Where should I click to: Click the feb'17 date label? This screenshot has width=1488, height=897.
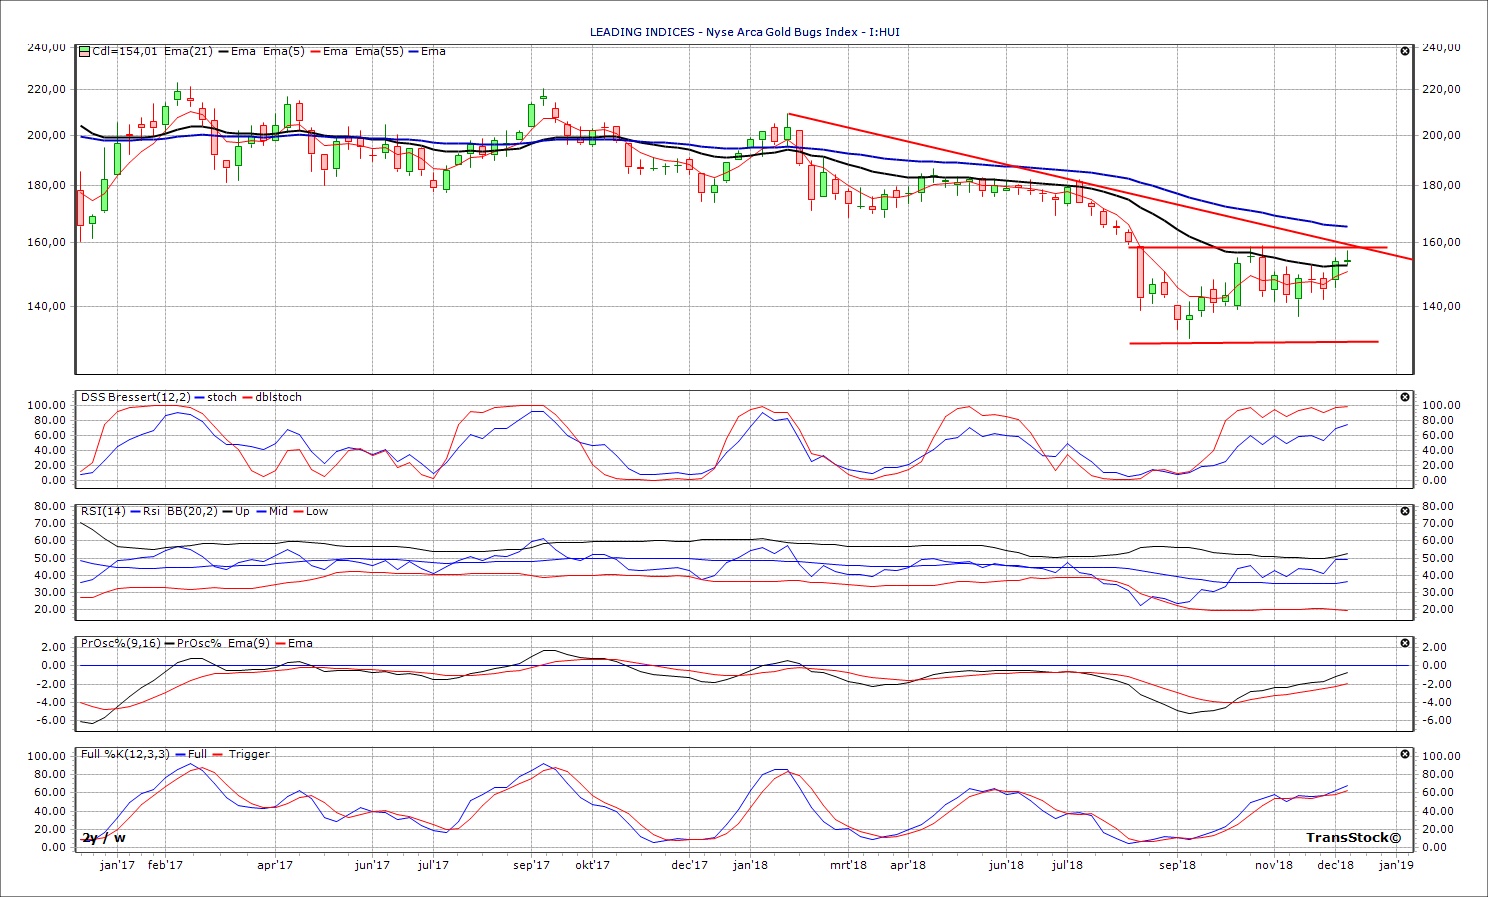[x=165, y=865]
